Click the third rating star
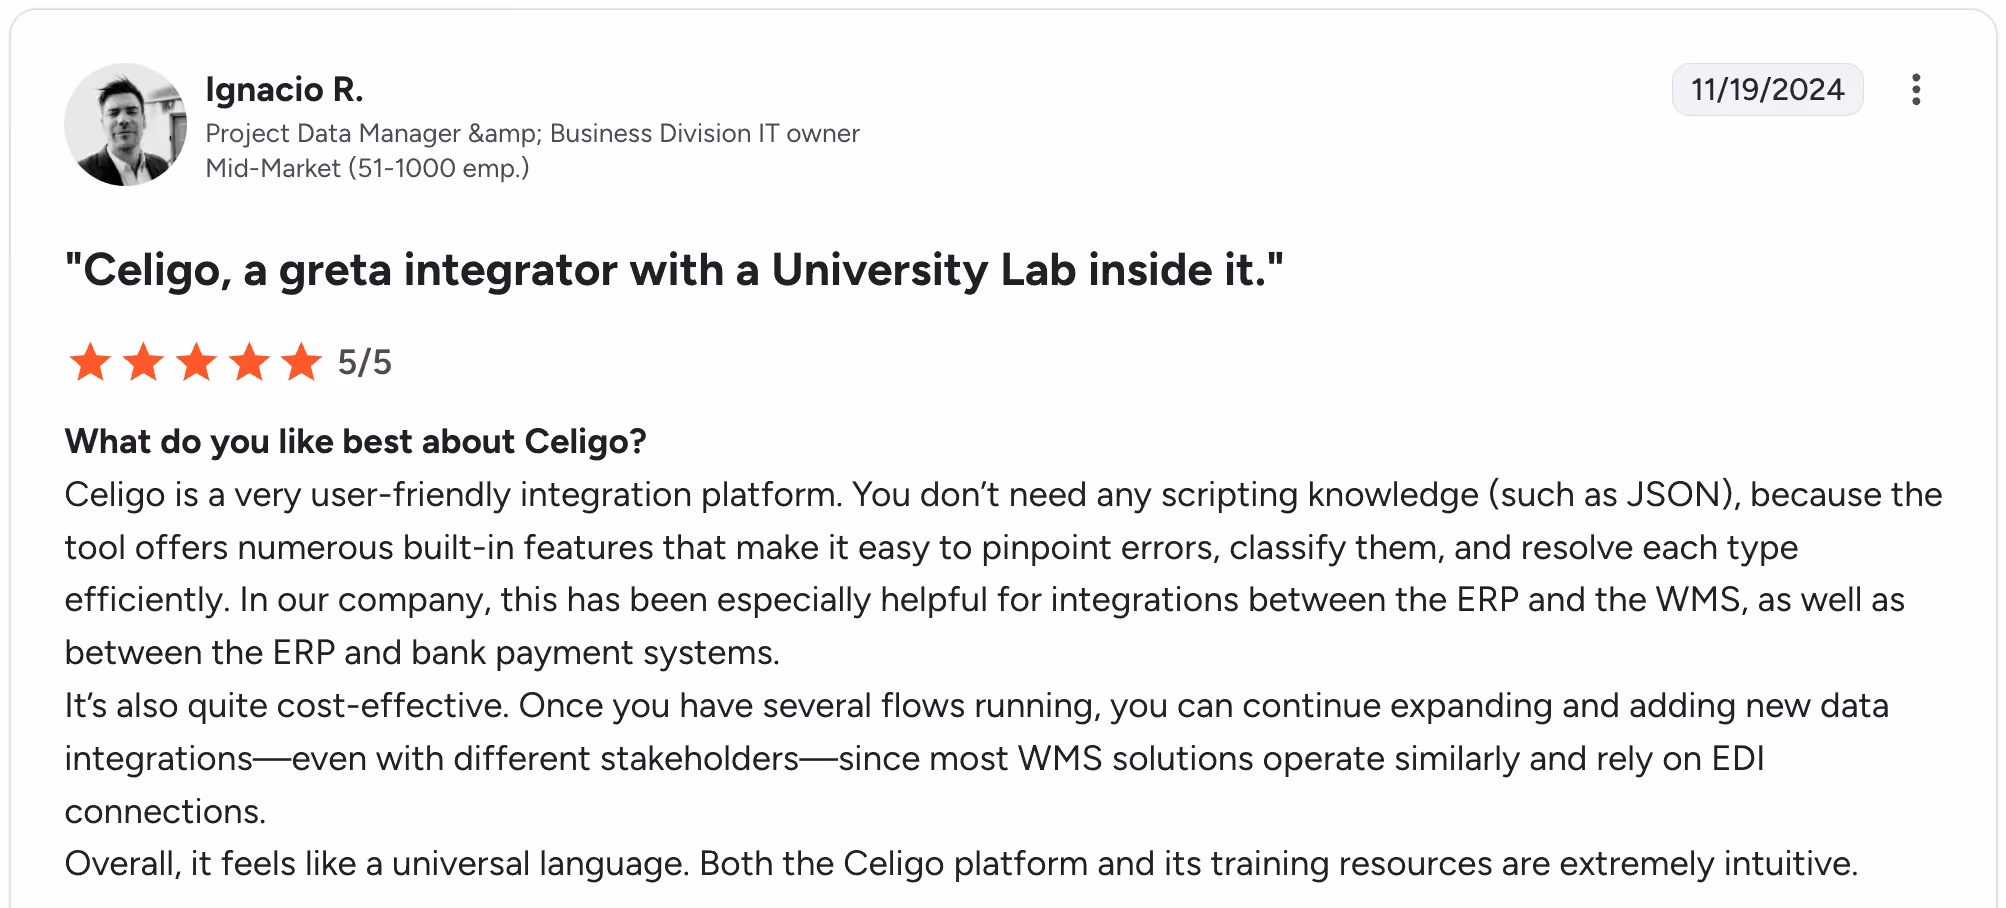The image size is (2006, 908). pos(196,362)
